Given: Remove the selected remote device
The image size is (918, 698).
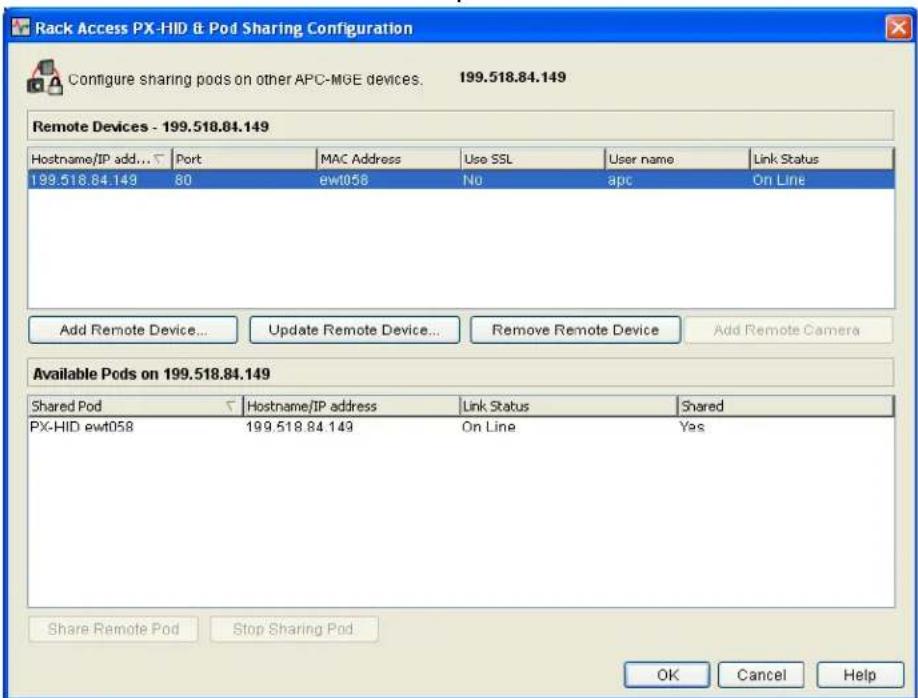Looking at the screenshot, I should point(575,330).
